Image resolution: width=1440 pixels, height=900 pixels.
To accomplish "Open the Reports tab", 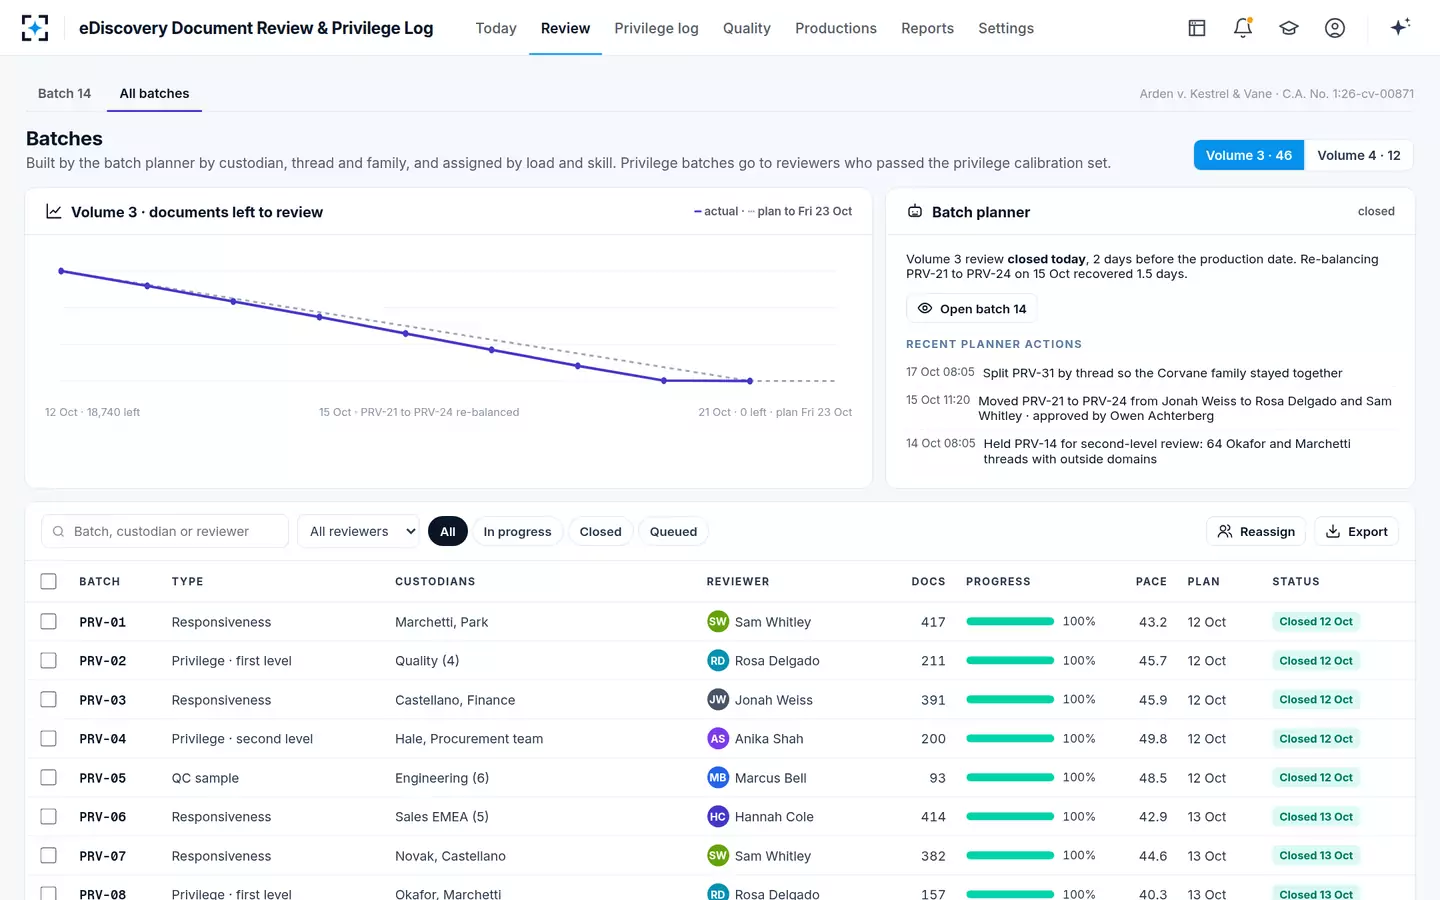I will tap(927, 28).
